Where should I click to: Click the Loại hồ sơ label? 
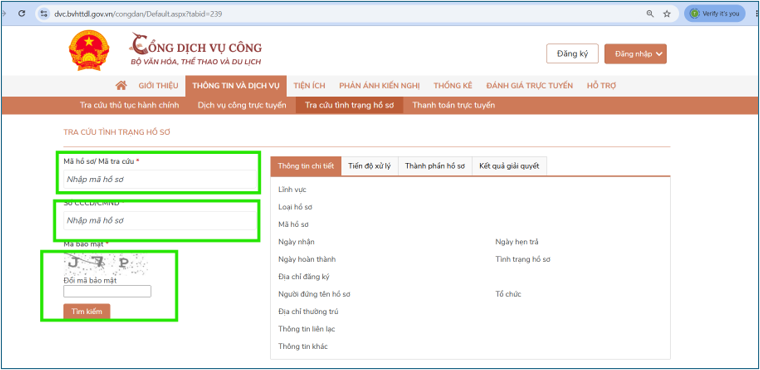[x=295, y=207]
